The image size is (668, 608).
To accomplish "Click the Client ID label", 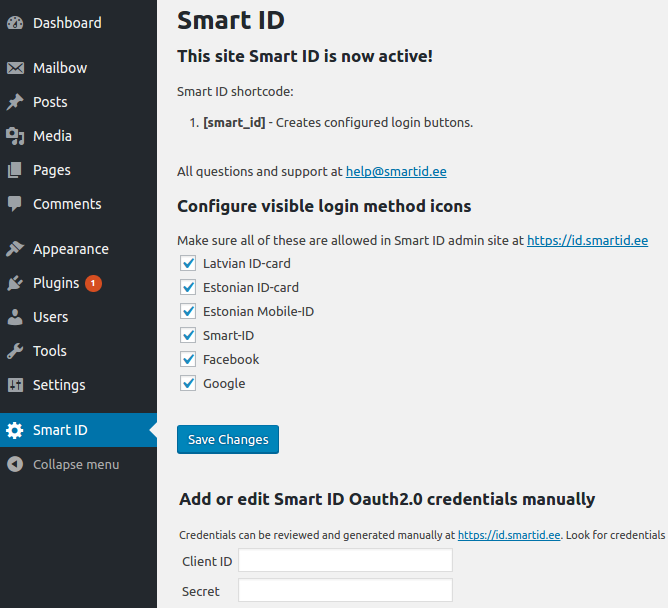I will pyautogui.click(x=207, y=562).
